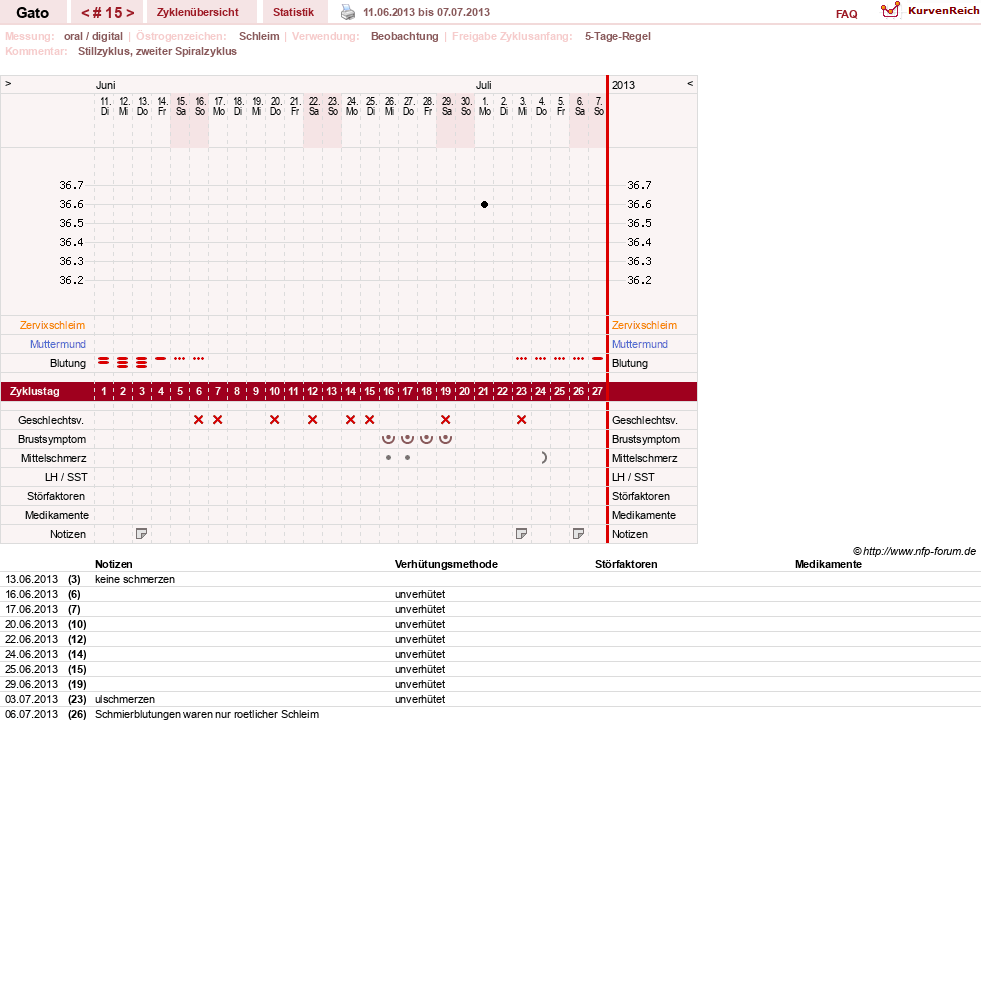Open the nfp-forum.de link

(x=914, y=551)
